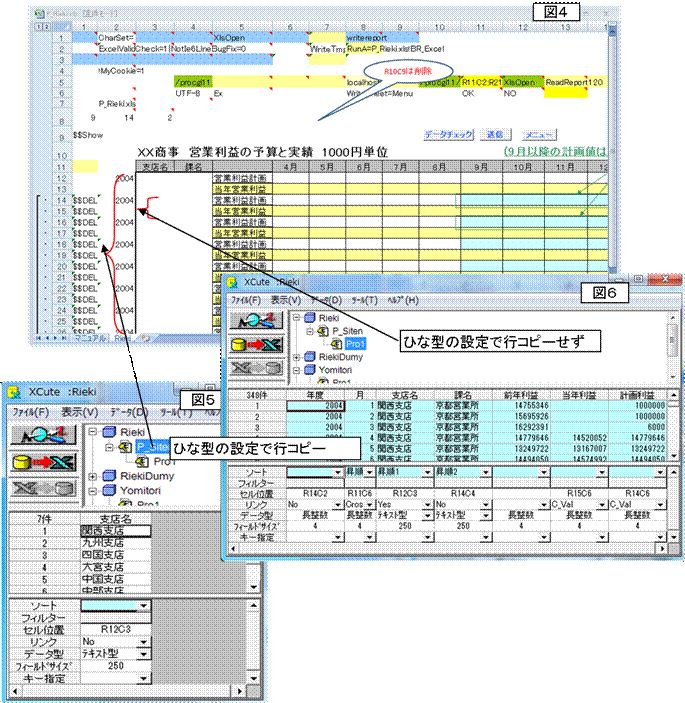The height and width of the screenshot is (703, 685).
Task: Click Excel outline level 1 button
Action: pos(39,26)
